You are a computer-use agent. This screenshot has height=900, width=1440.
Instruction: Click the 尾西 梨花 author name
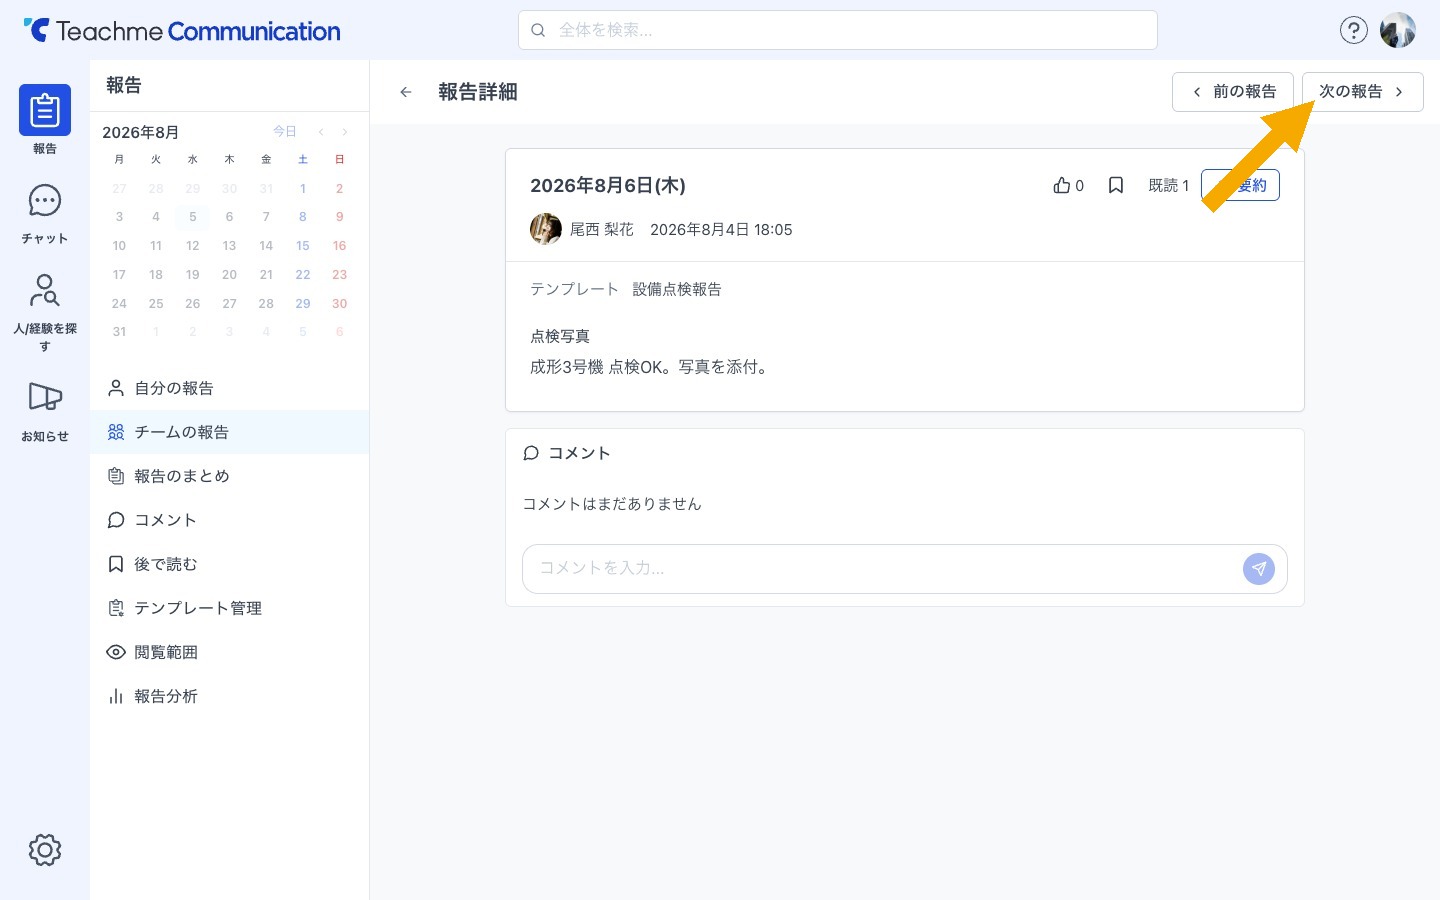click(x=602, y=230)
